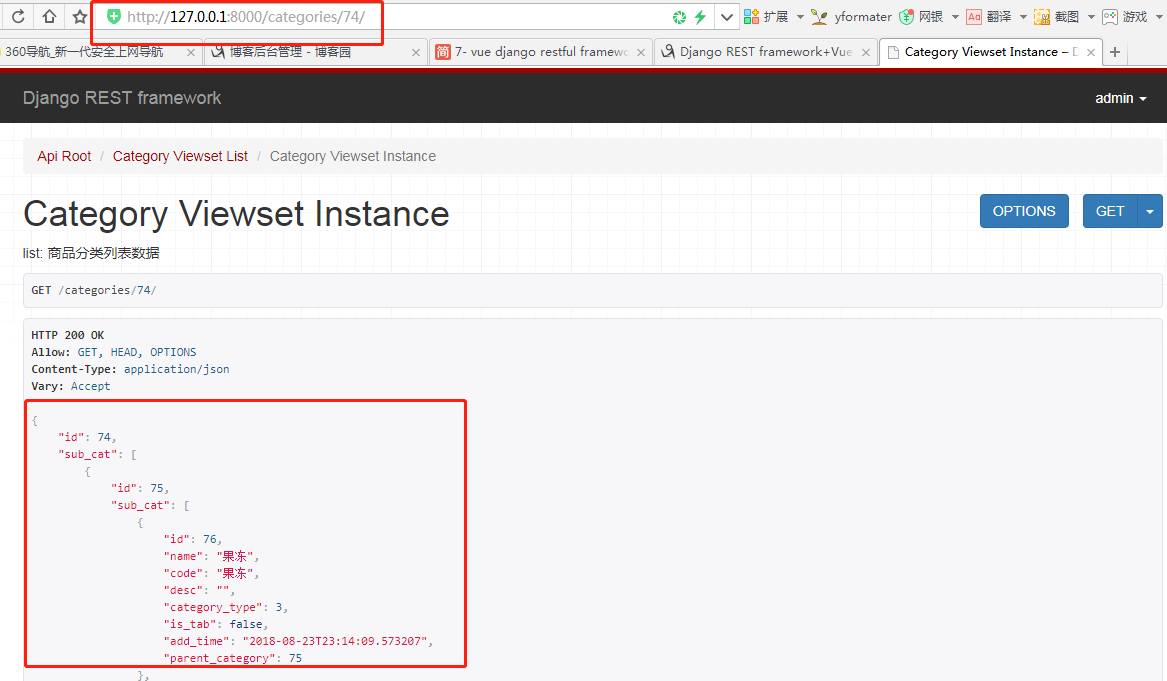Click the 'list: 商品分类列表数据' description
Screen dimensions: 1167x681
click(x=91, y=253)
